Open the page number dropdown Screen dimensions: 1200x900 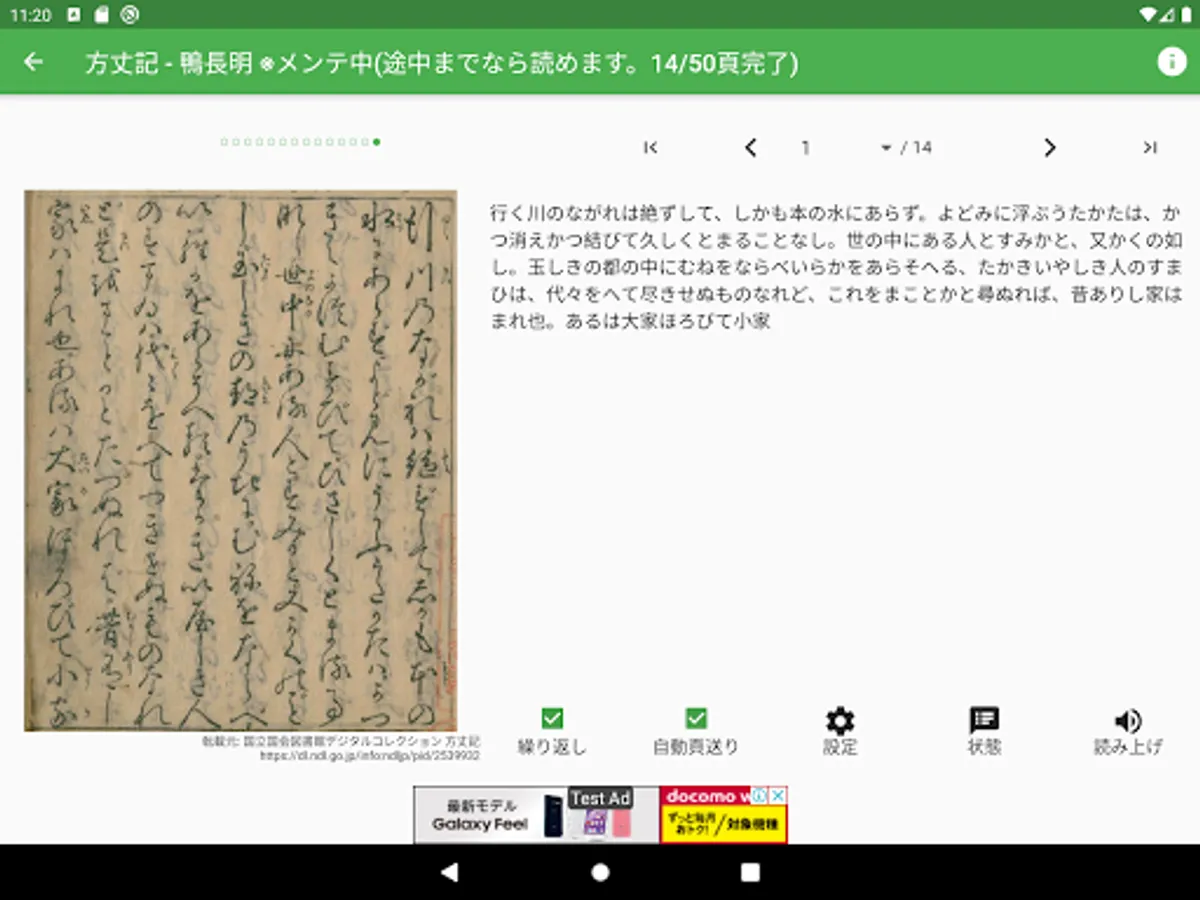click(x=885, y=148)
